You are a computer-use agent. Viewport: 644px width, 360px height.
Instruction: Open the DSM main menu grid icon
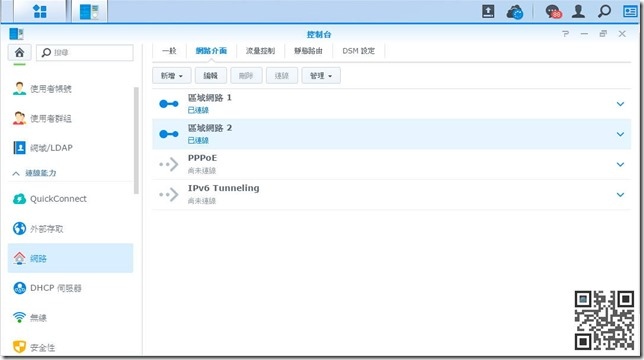[40, 11]
